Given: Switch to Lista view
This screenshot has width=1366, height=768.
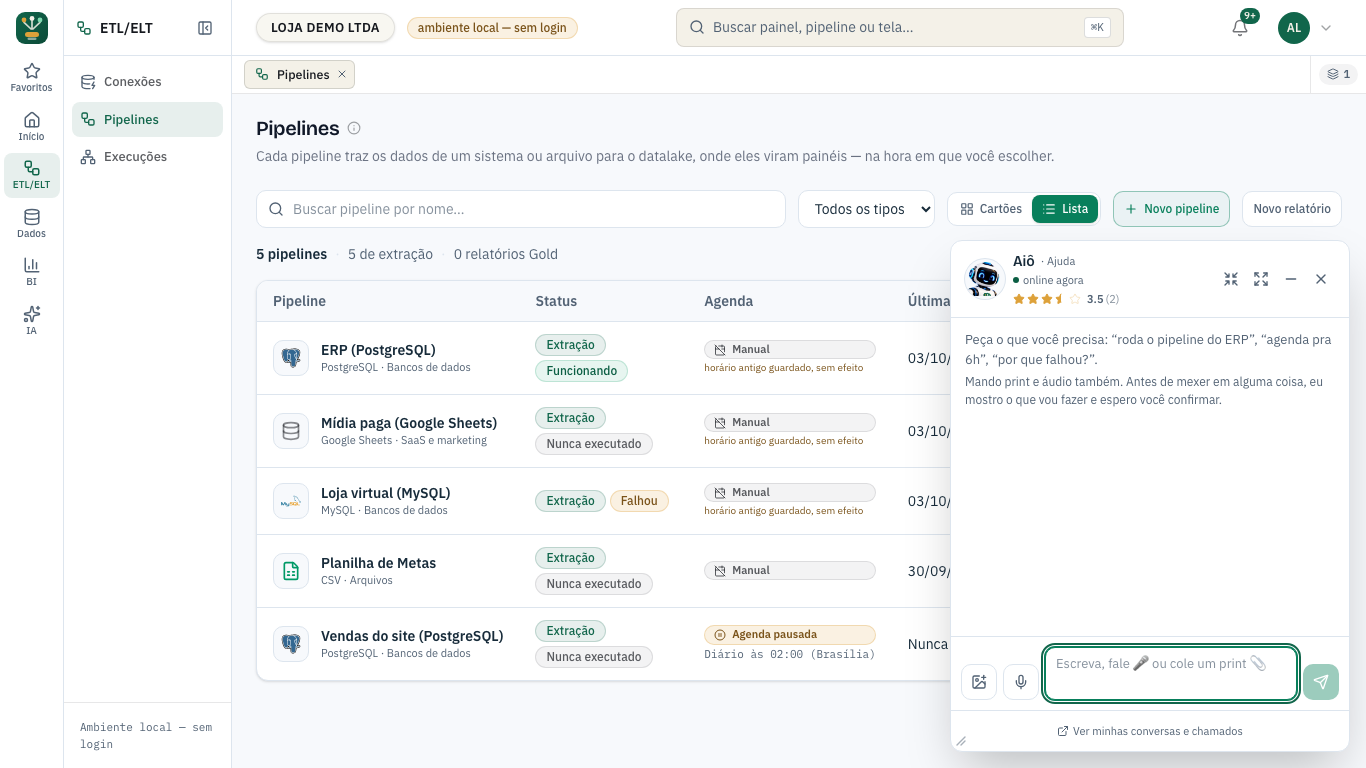Looking at the screenshot, I should pyautogui.click(x=1065, y=209).
